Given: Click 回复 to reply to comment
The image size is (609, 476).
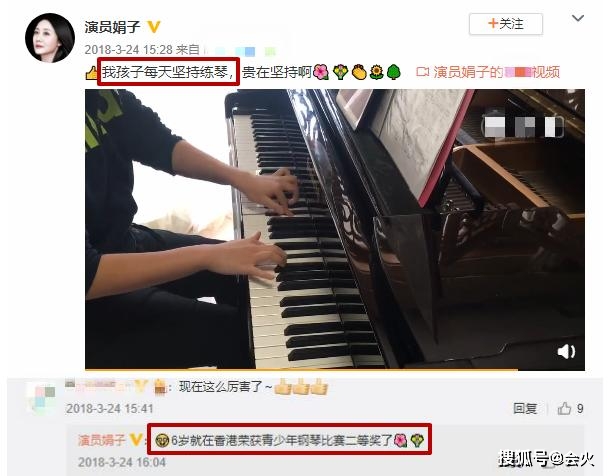Looking at the screenshot, I should [x=525, y=408].
